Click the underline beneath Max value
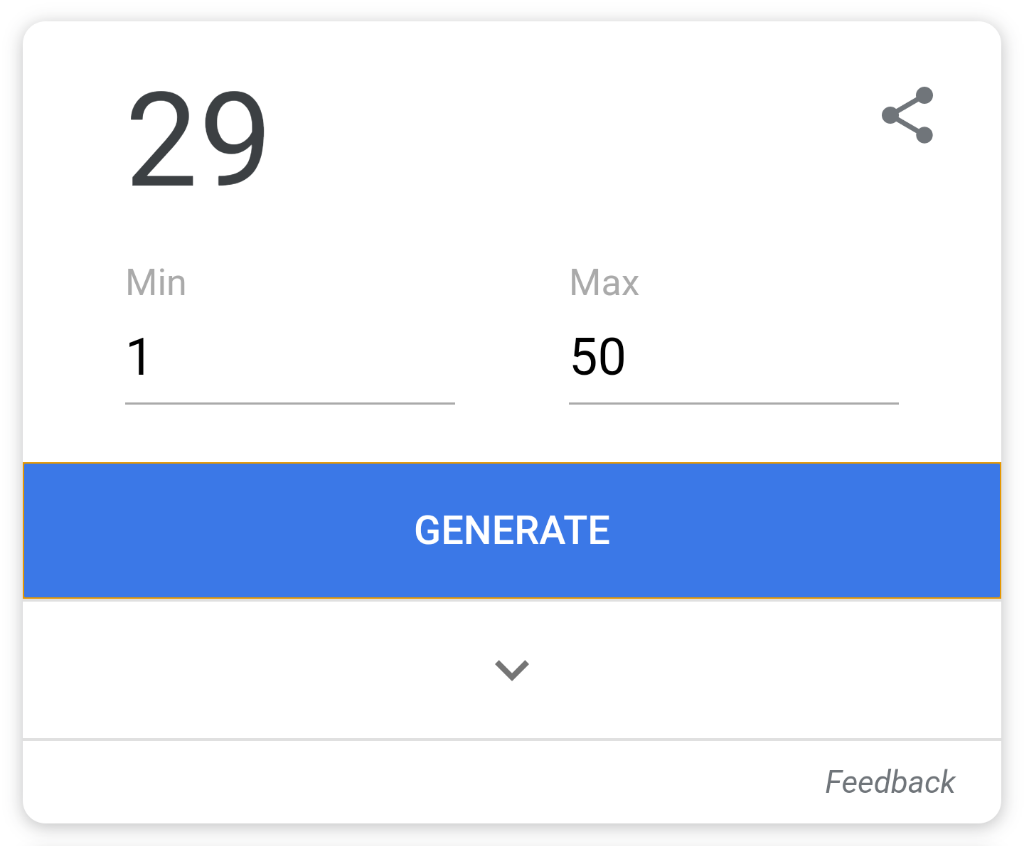 tap(733, 403)
